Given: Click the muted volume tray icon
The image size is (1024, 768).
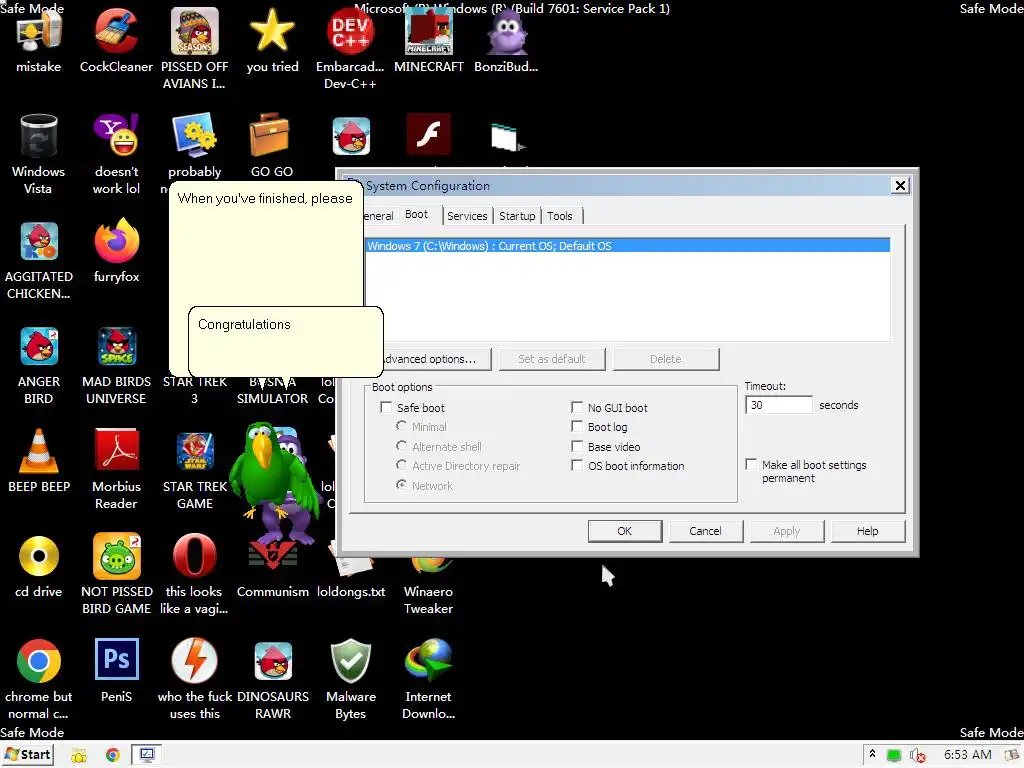Looking at the screenshot, I should click(918, 756).
